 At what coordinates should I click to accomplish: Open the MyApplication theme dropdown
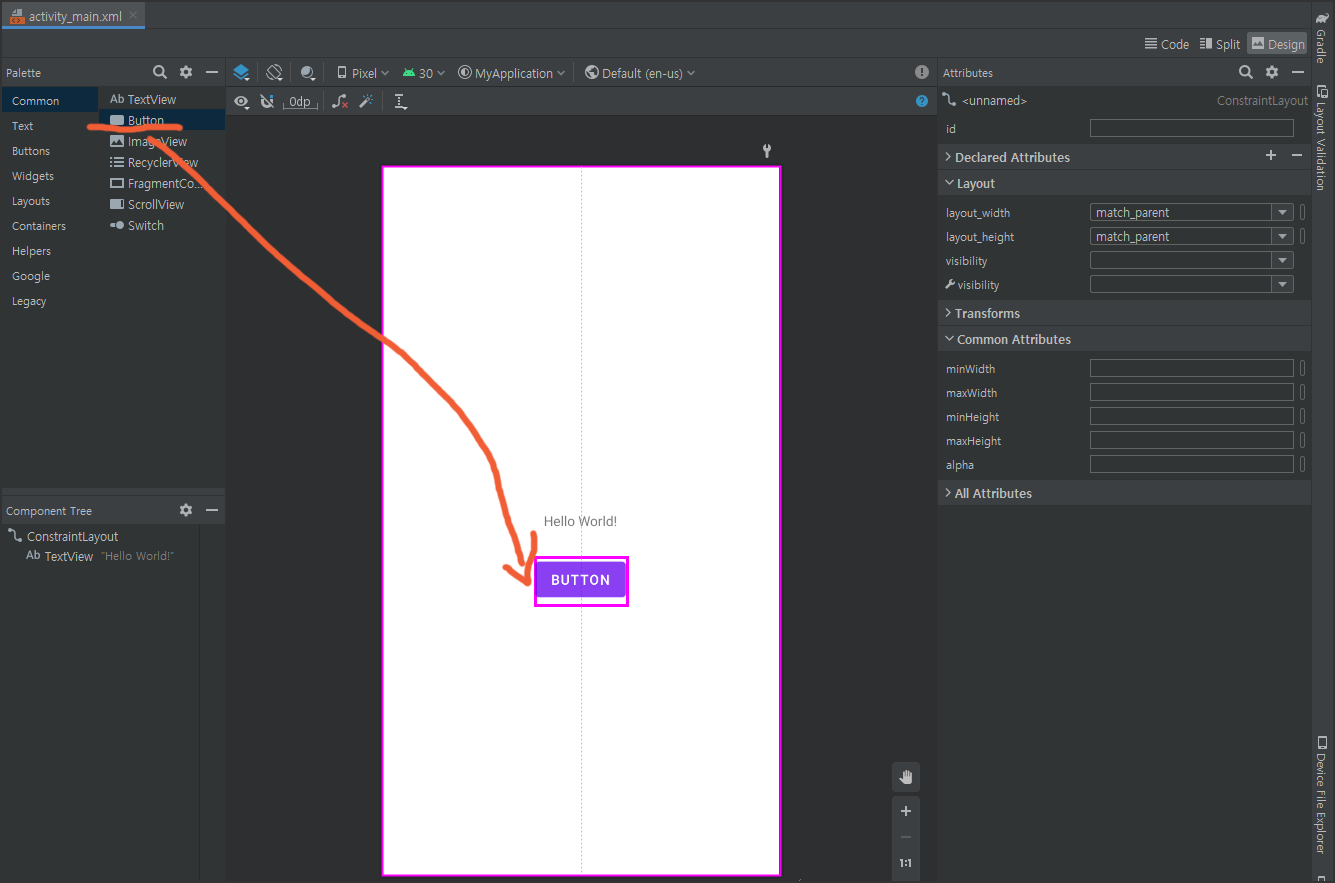[x=511, y=73]
